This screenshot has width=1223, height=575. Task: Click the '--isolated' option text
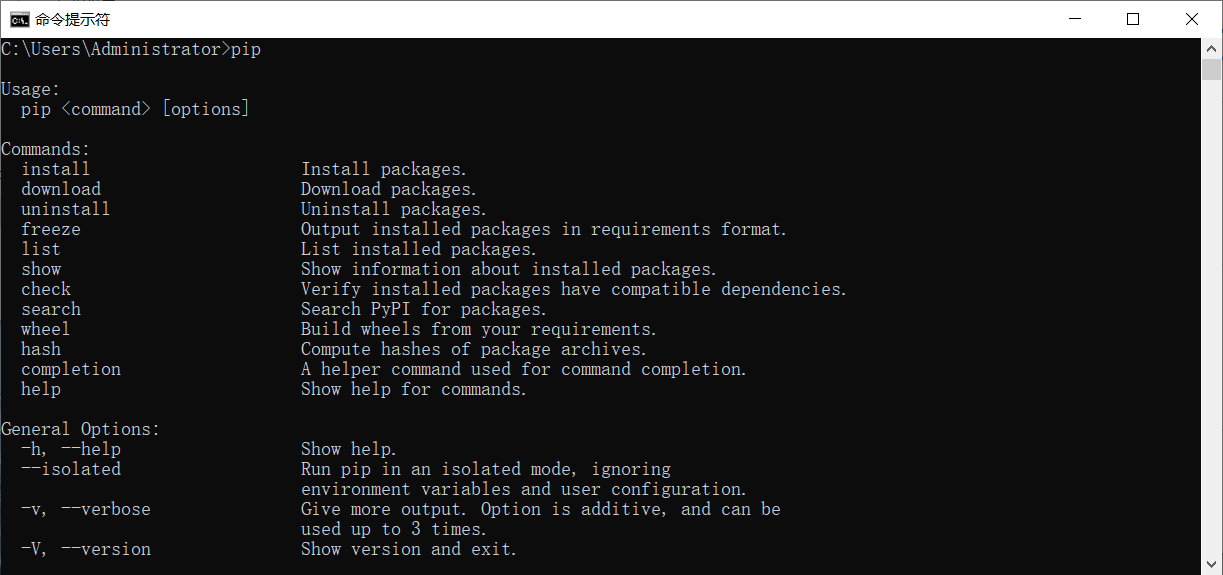tap(71, 469)
